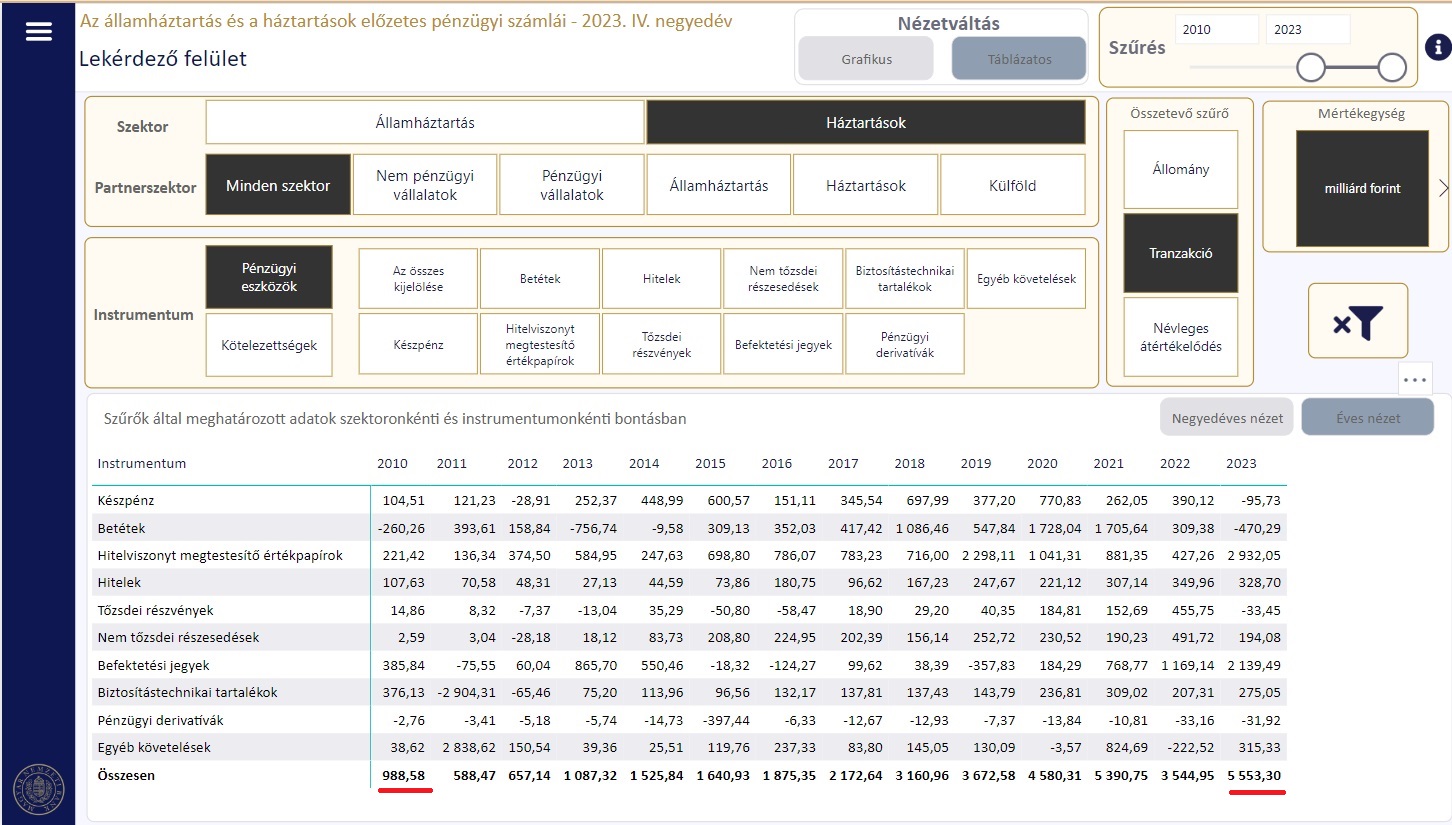Open the three-dots more options menu
This screenshot has height=825, width=1452.
[1415, 380]
